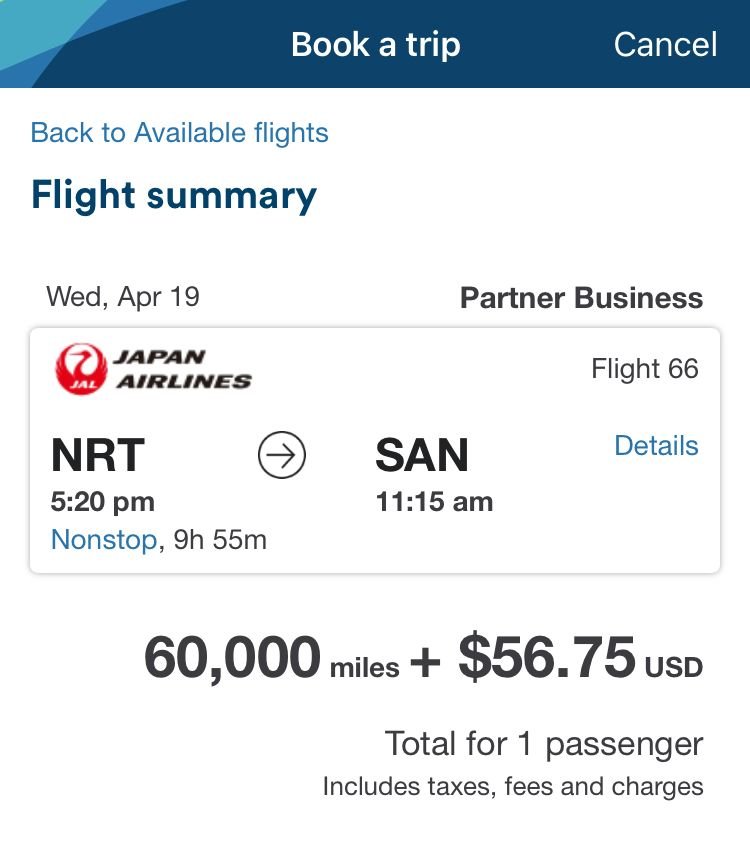Image resolution: width=750 pixels, height=845 pixels.
Task: Select the NRT departure airport code
Action: [x=98, y=456]
